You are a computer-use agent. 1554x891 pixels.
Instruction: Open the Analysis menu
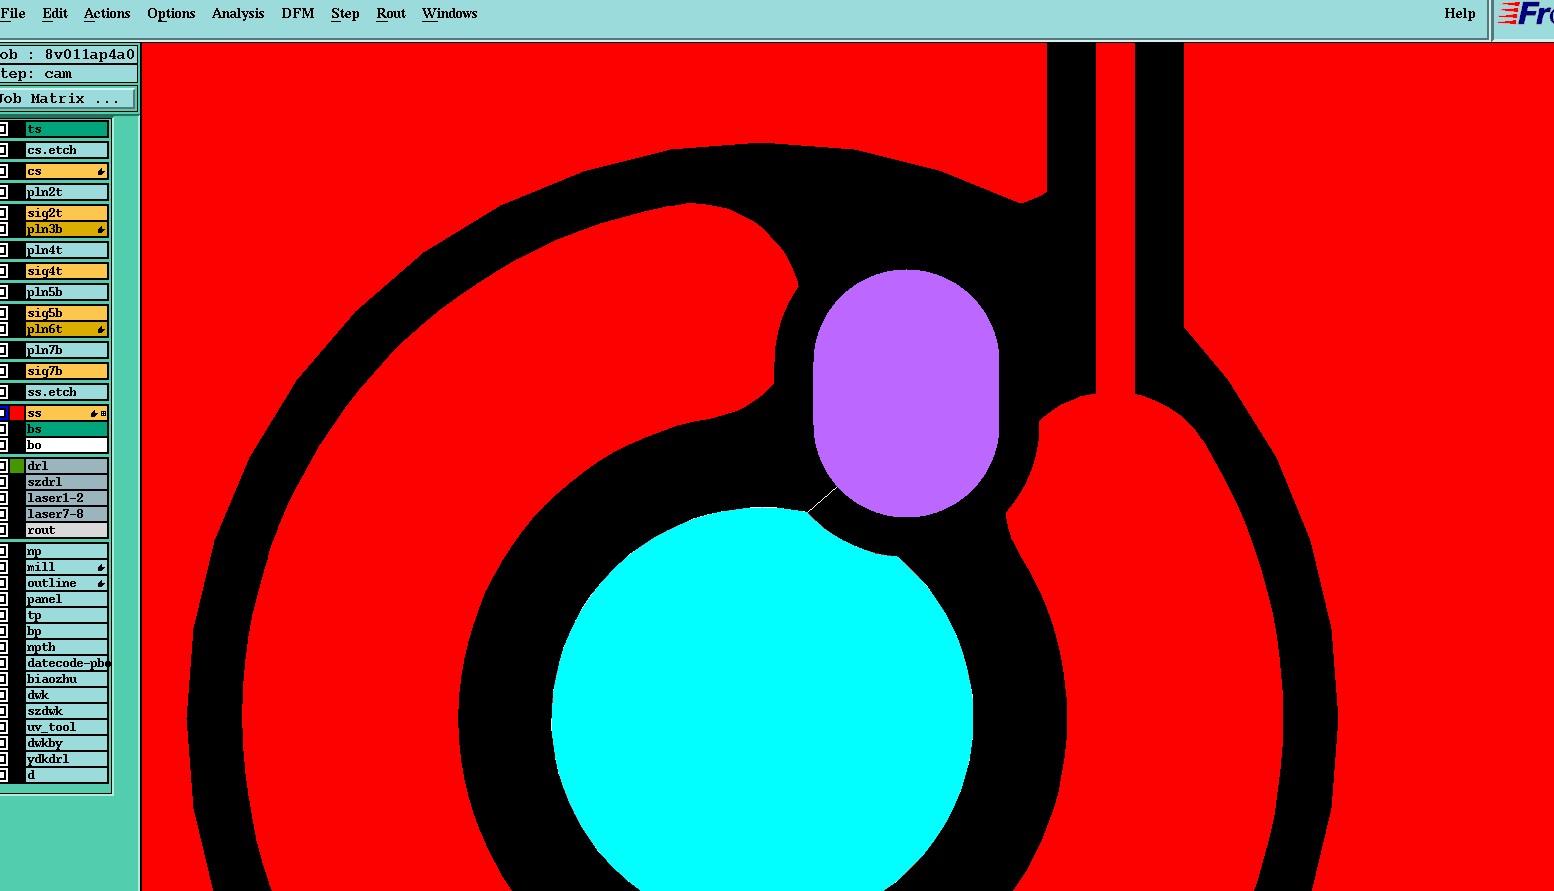pos(238,13)
